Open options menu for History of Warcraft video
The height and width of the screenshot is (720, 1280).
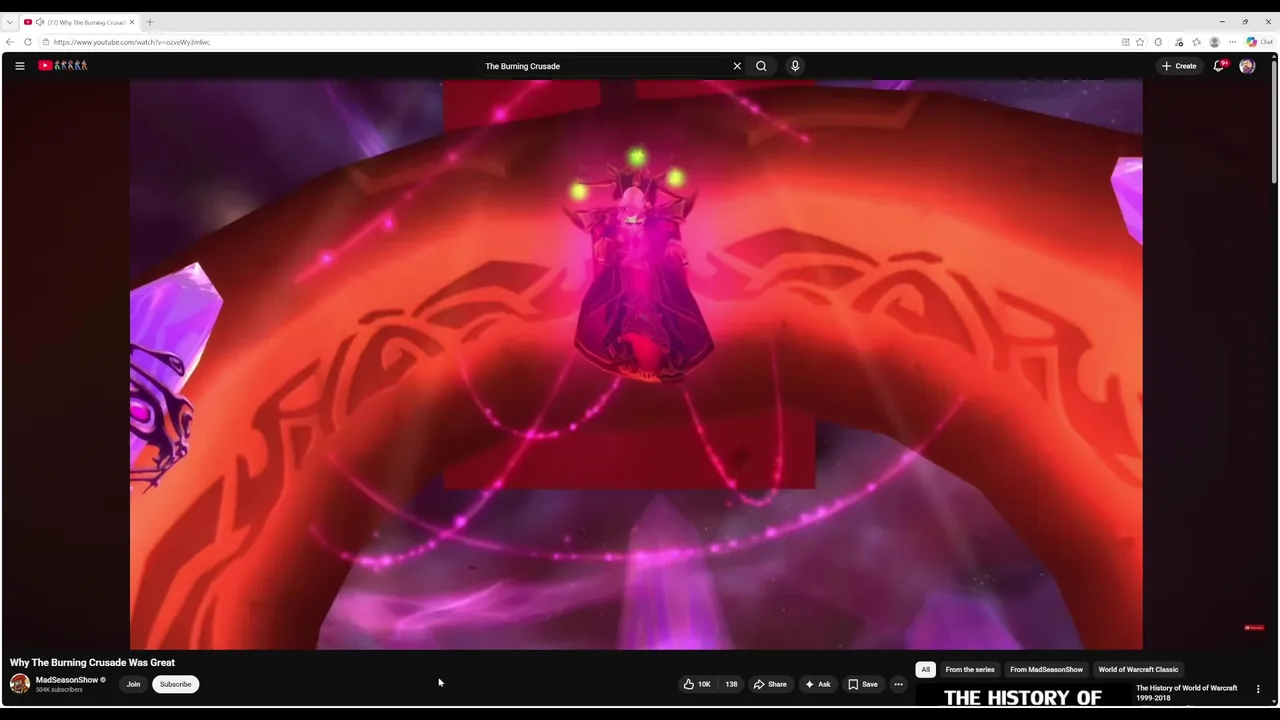coord(1258,689)
